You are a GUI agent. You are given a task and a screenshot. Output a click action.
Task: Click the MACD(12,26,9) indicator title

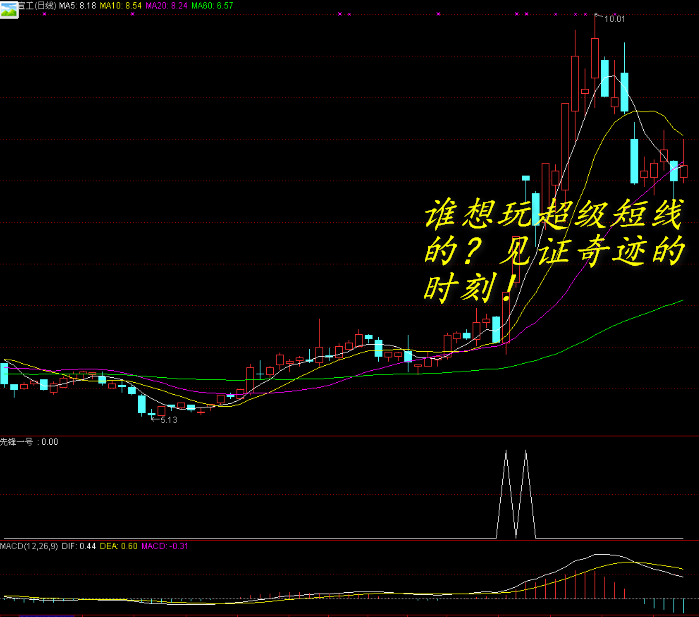click(29, 546)
